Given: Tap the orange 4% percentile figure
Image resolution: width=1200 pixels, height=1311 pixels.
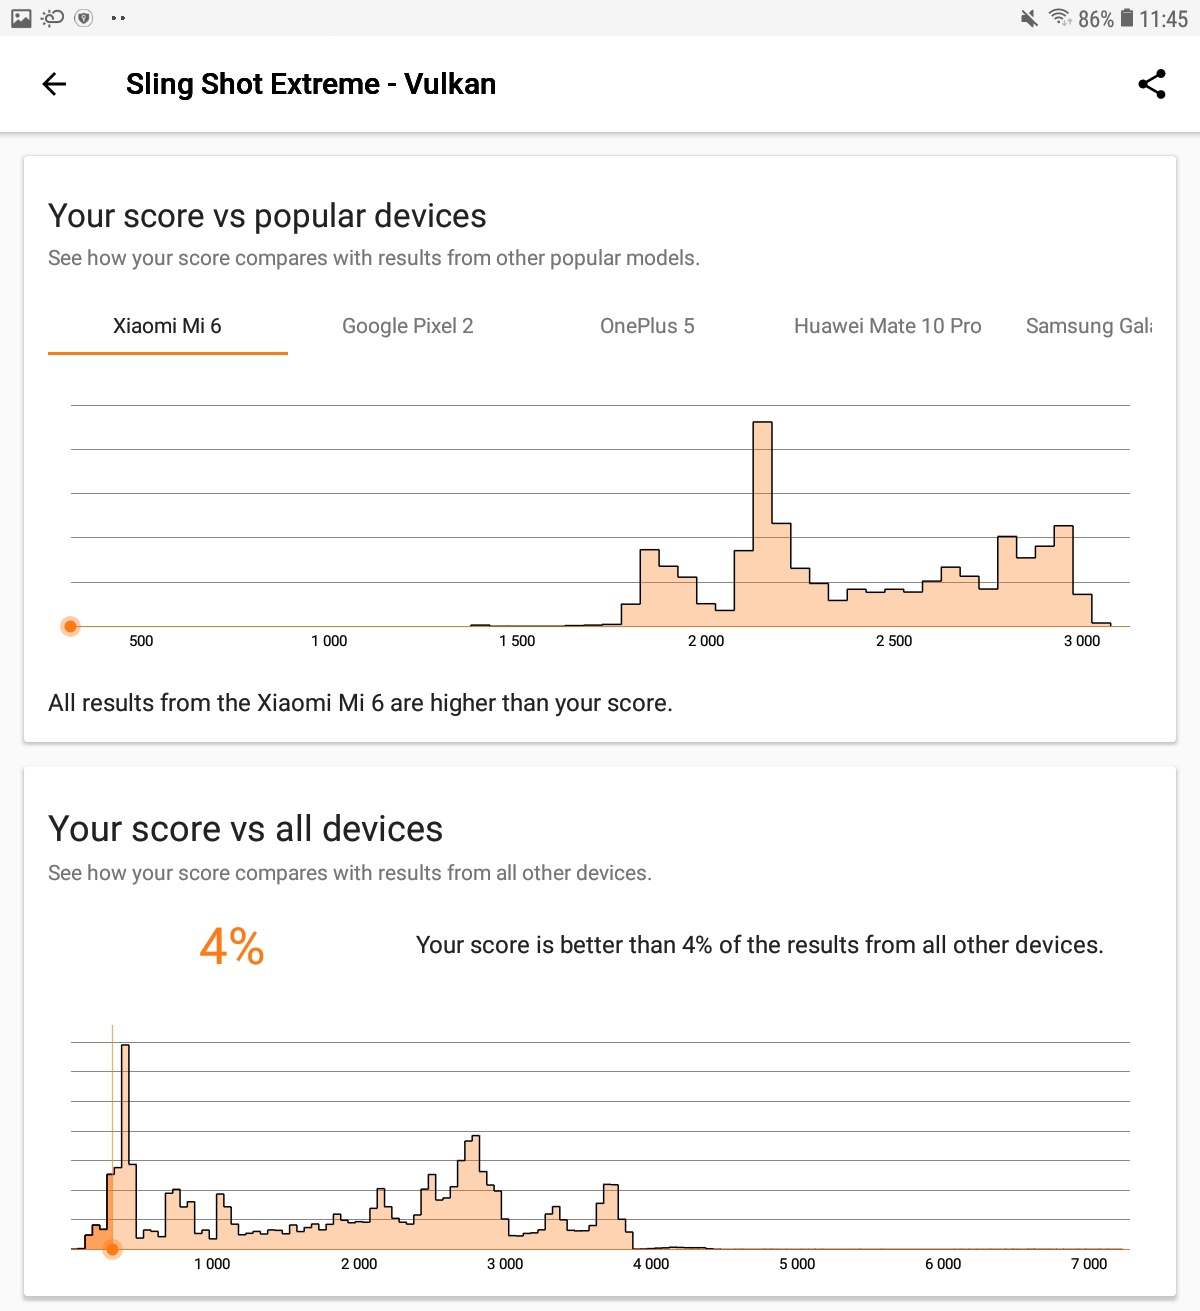Looking at the screenshot, I should pos(232,946).
